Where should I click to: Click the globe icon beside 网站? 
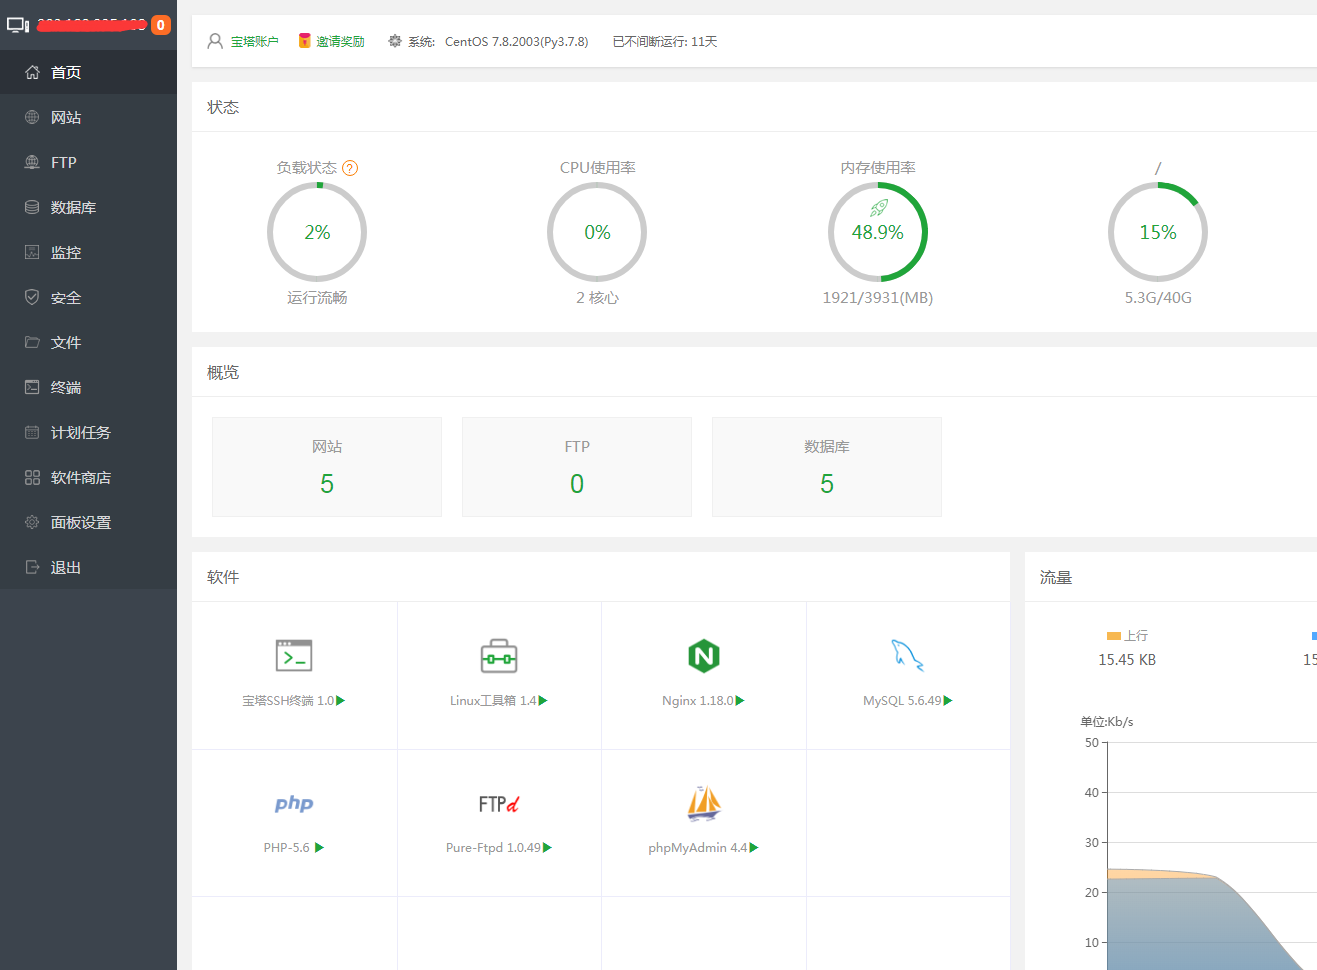click(32, 117)
